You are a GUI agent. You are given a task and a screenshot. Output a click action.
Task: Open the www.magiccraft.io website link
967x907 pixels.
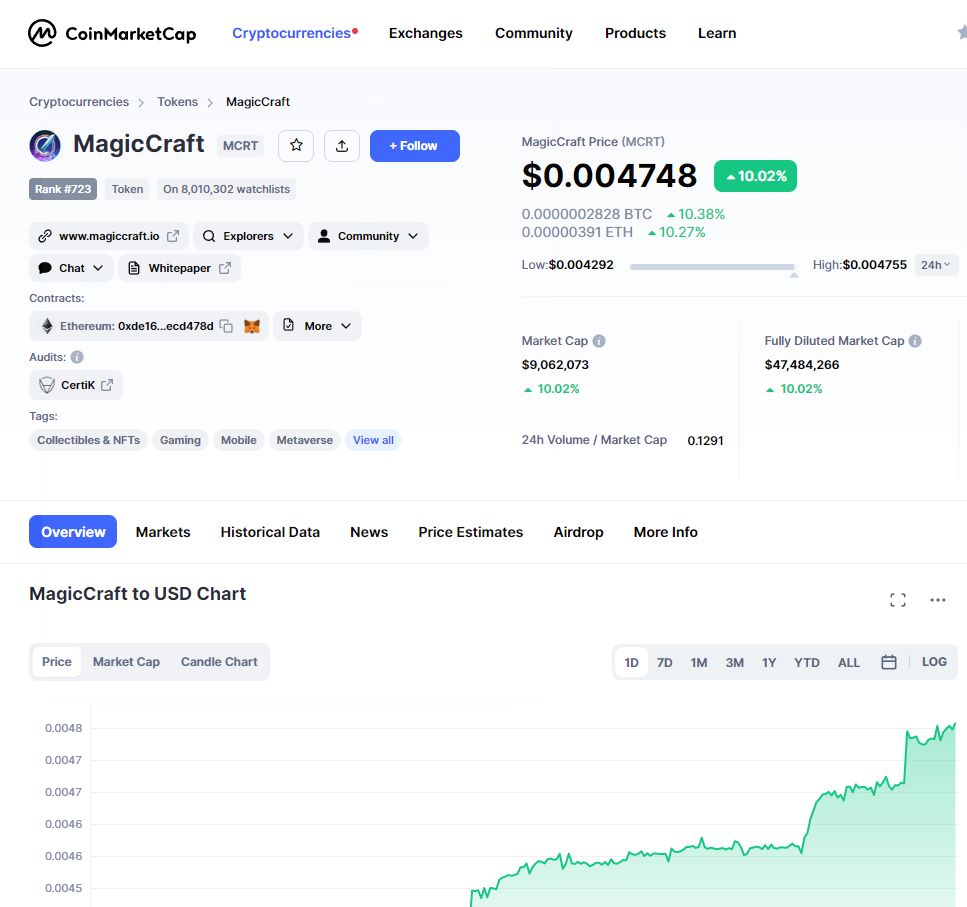[109, 236]
